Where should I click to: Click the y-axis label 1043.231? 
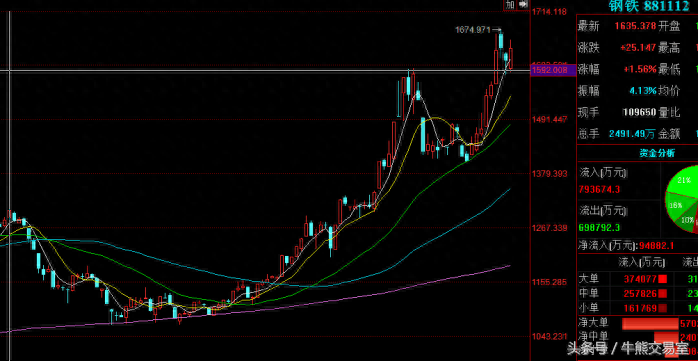pos(549,336)
